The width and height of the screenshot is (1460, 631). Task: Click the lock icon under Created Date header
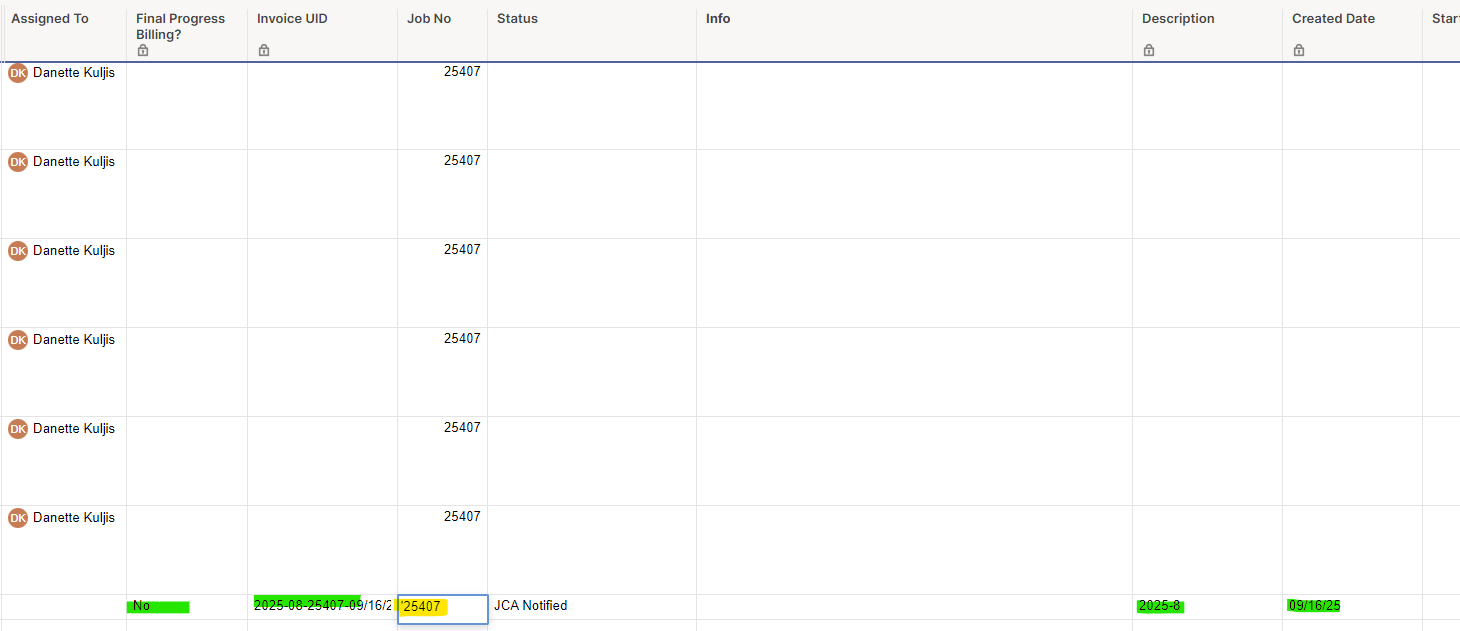pyautogui.click(x=1299, y=50)
